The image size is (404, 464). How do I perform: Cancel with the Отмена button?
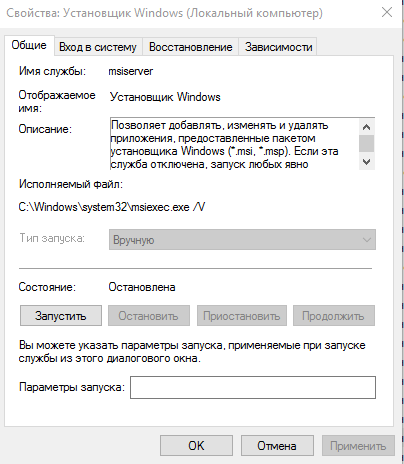(x=277, y=445)
